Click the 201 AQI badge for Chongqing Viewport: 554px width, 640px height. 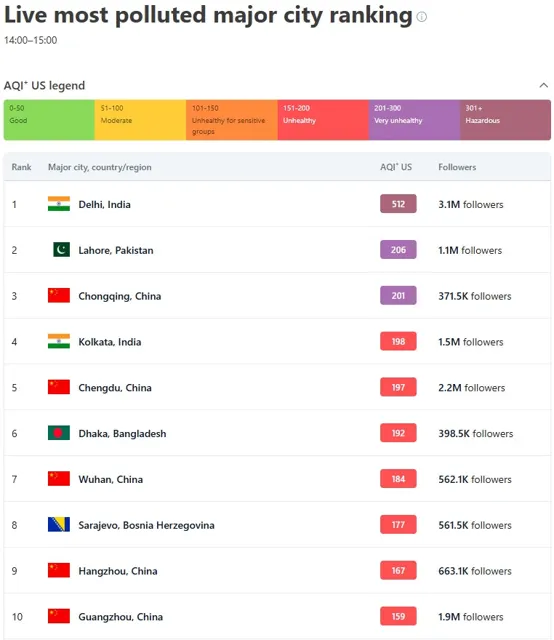tap(398, 295)
